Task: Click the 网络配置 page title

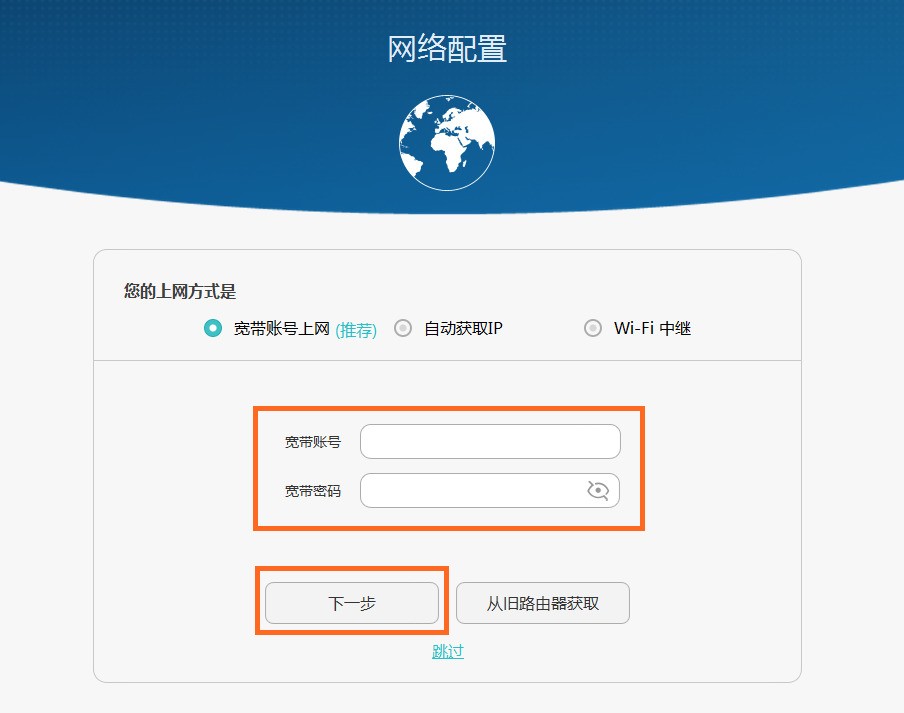Action: [447, 50]
